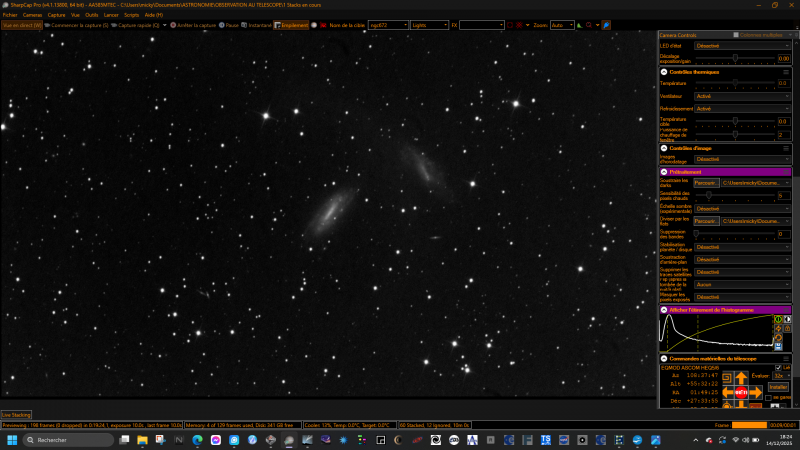Open the Stabilisation planète / disque dropdown
The height and width of the screenshot is (450, 800).
[x=742, y=247]
